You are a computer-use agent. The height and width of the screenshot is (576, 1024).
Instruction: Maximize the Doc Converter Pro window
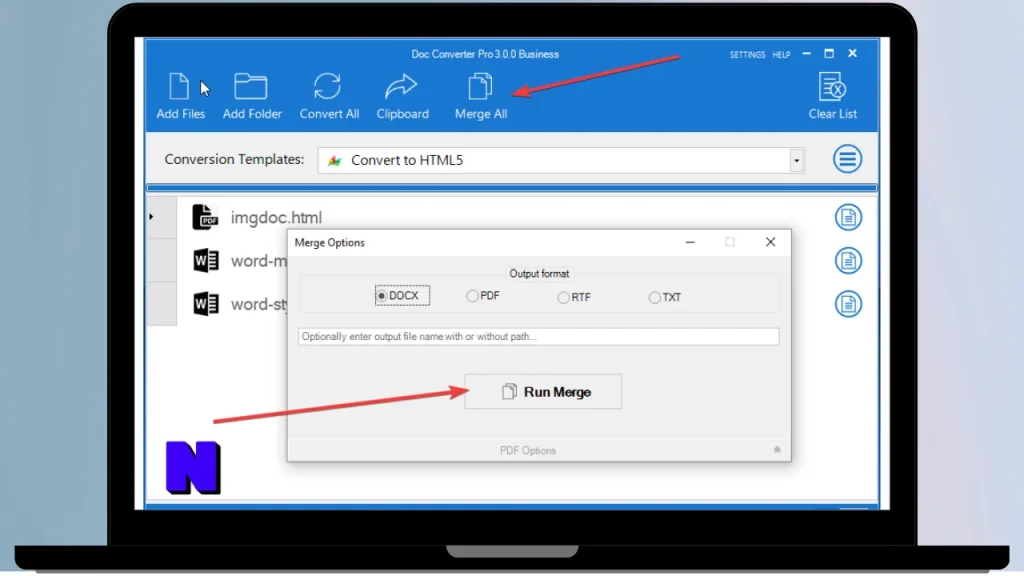pos(829,54)
